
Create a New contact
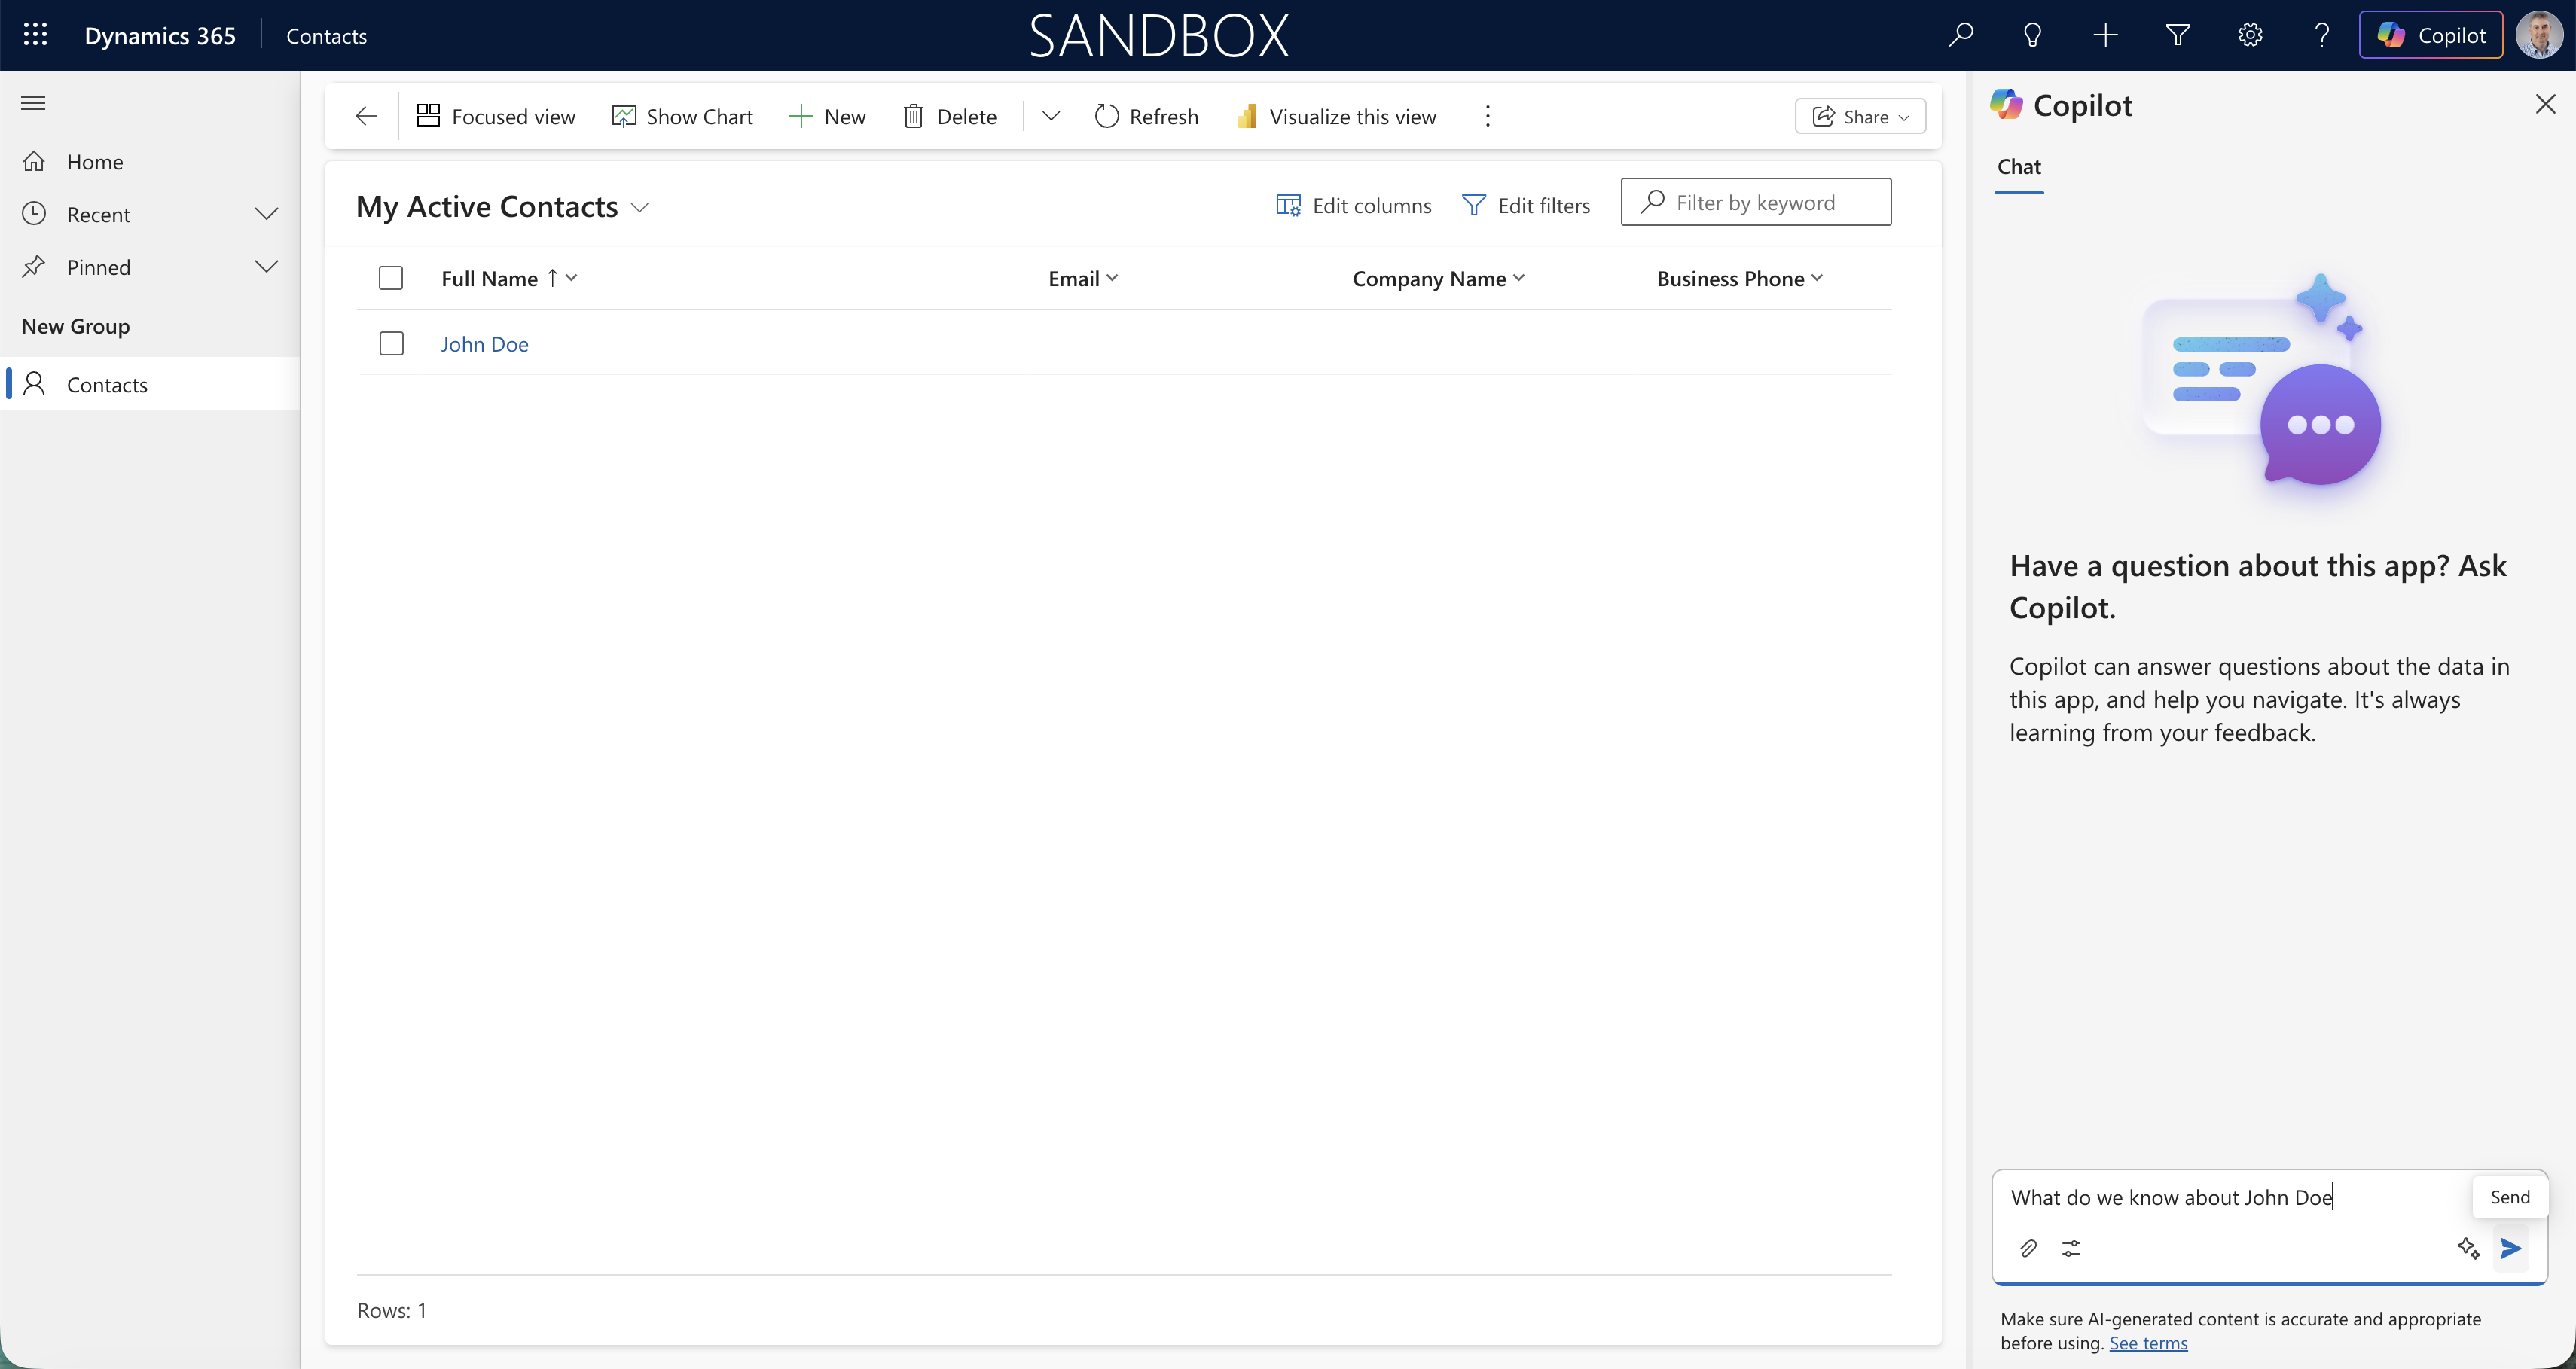[x=827, y=116]
